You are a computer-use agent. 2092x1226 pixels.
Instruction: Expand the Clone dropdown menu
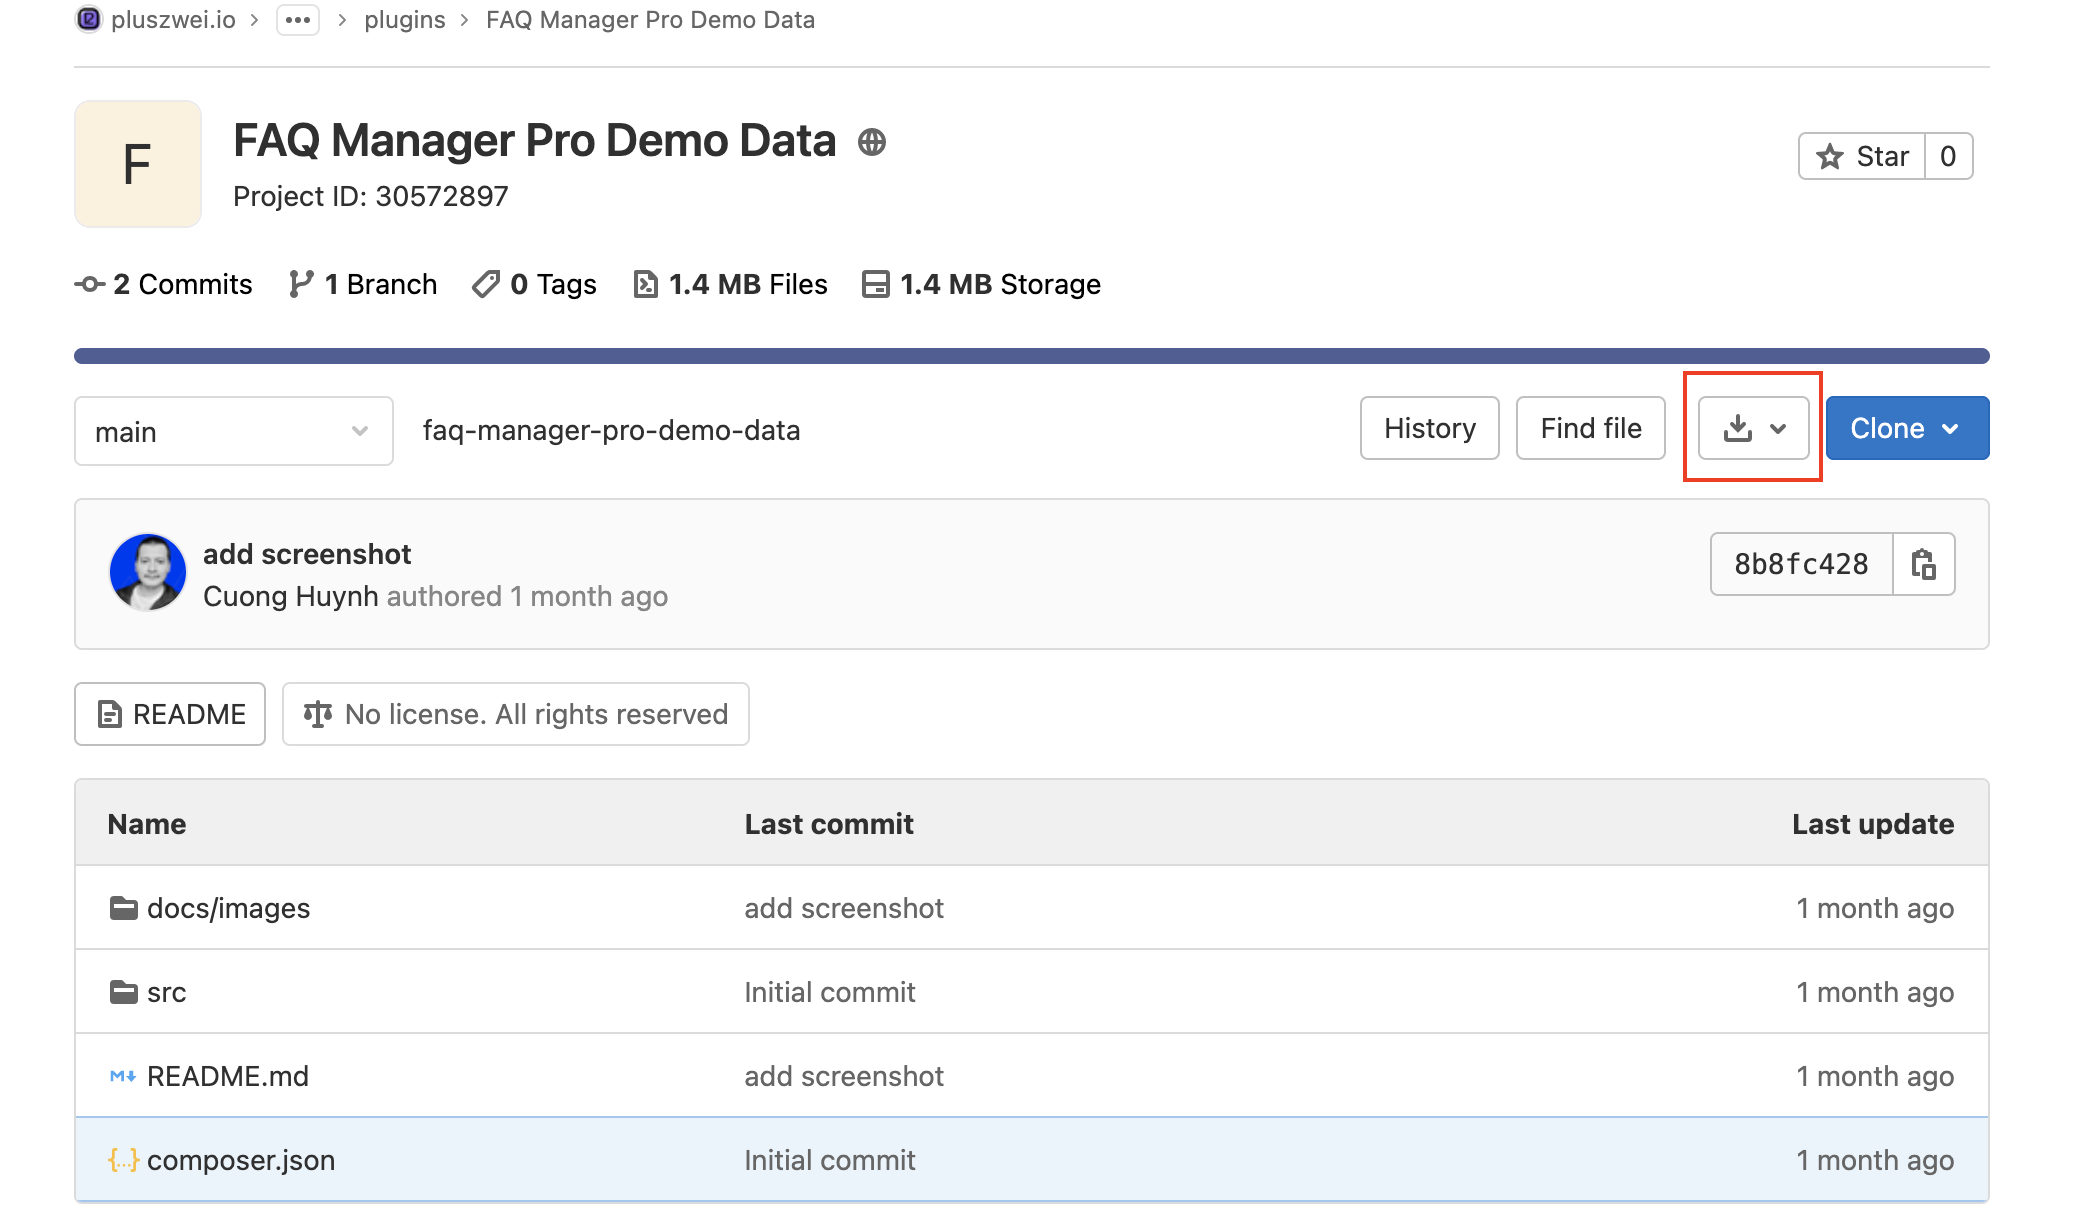point(1907,429)
